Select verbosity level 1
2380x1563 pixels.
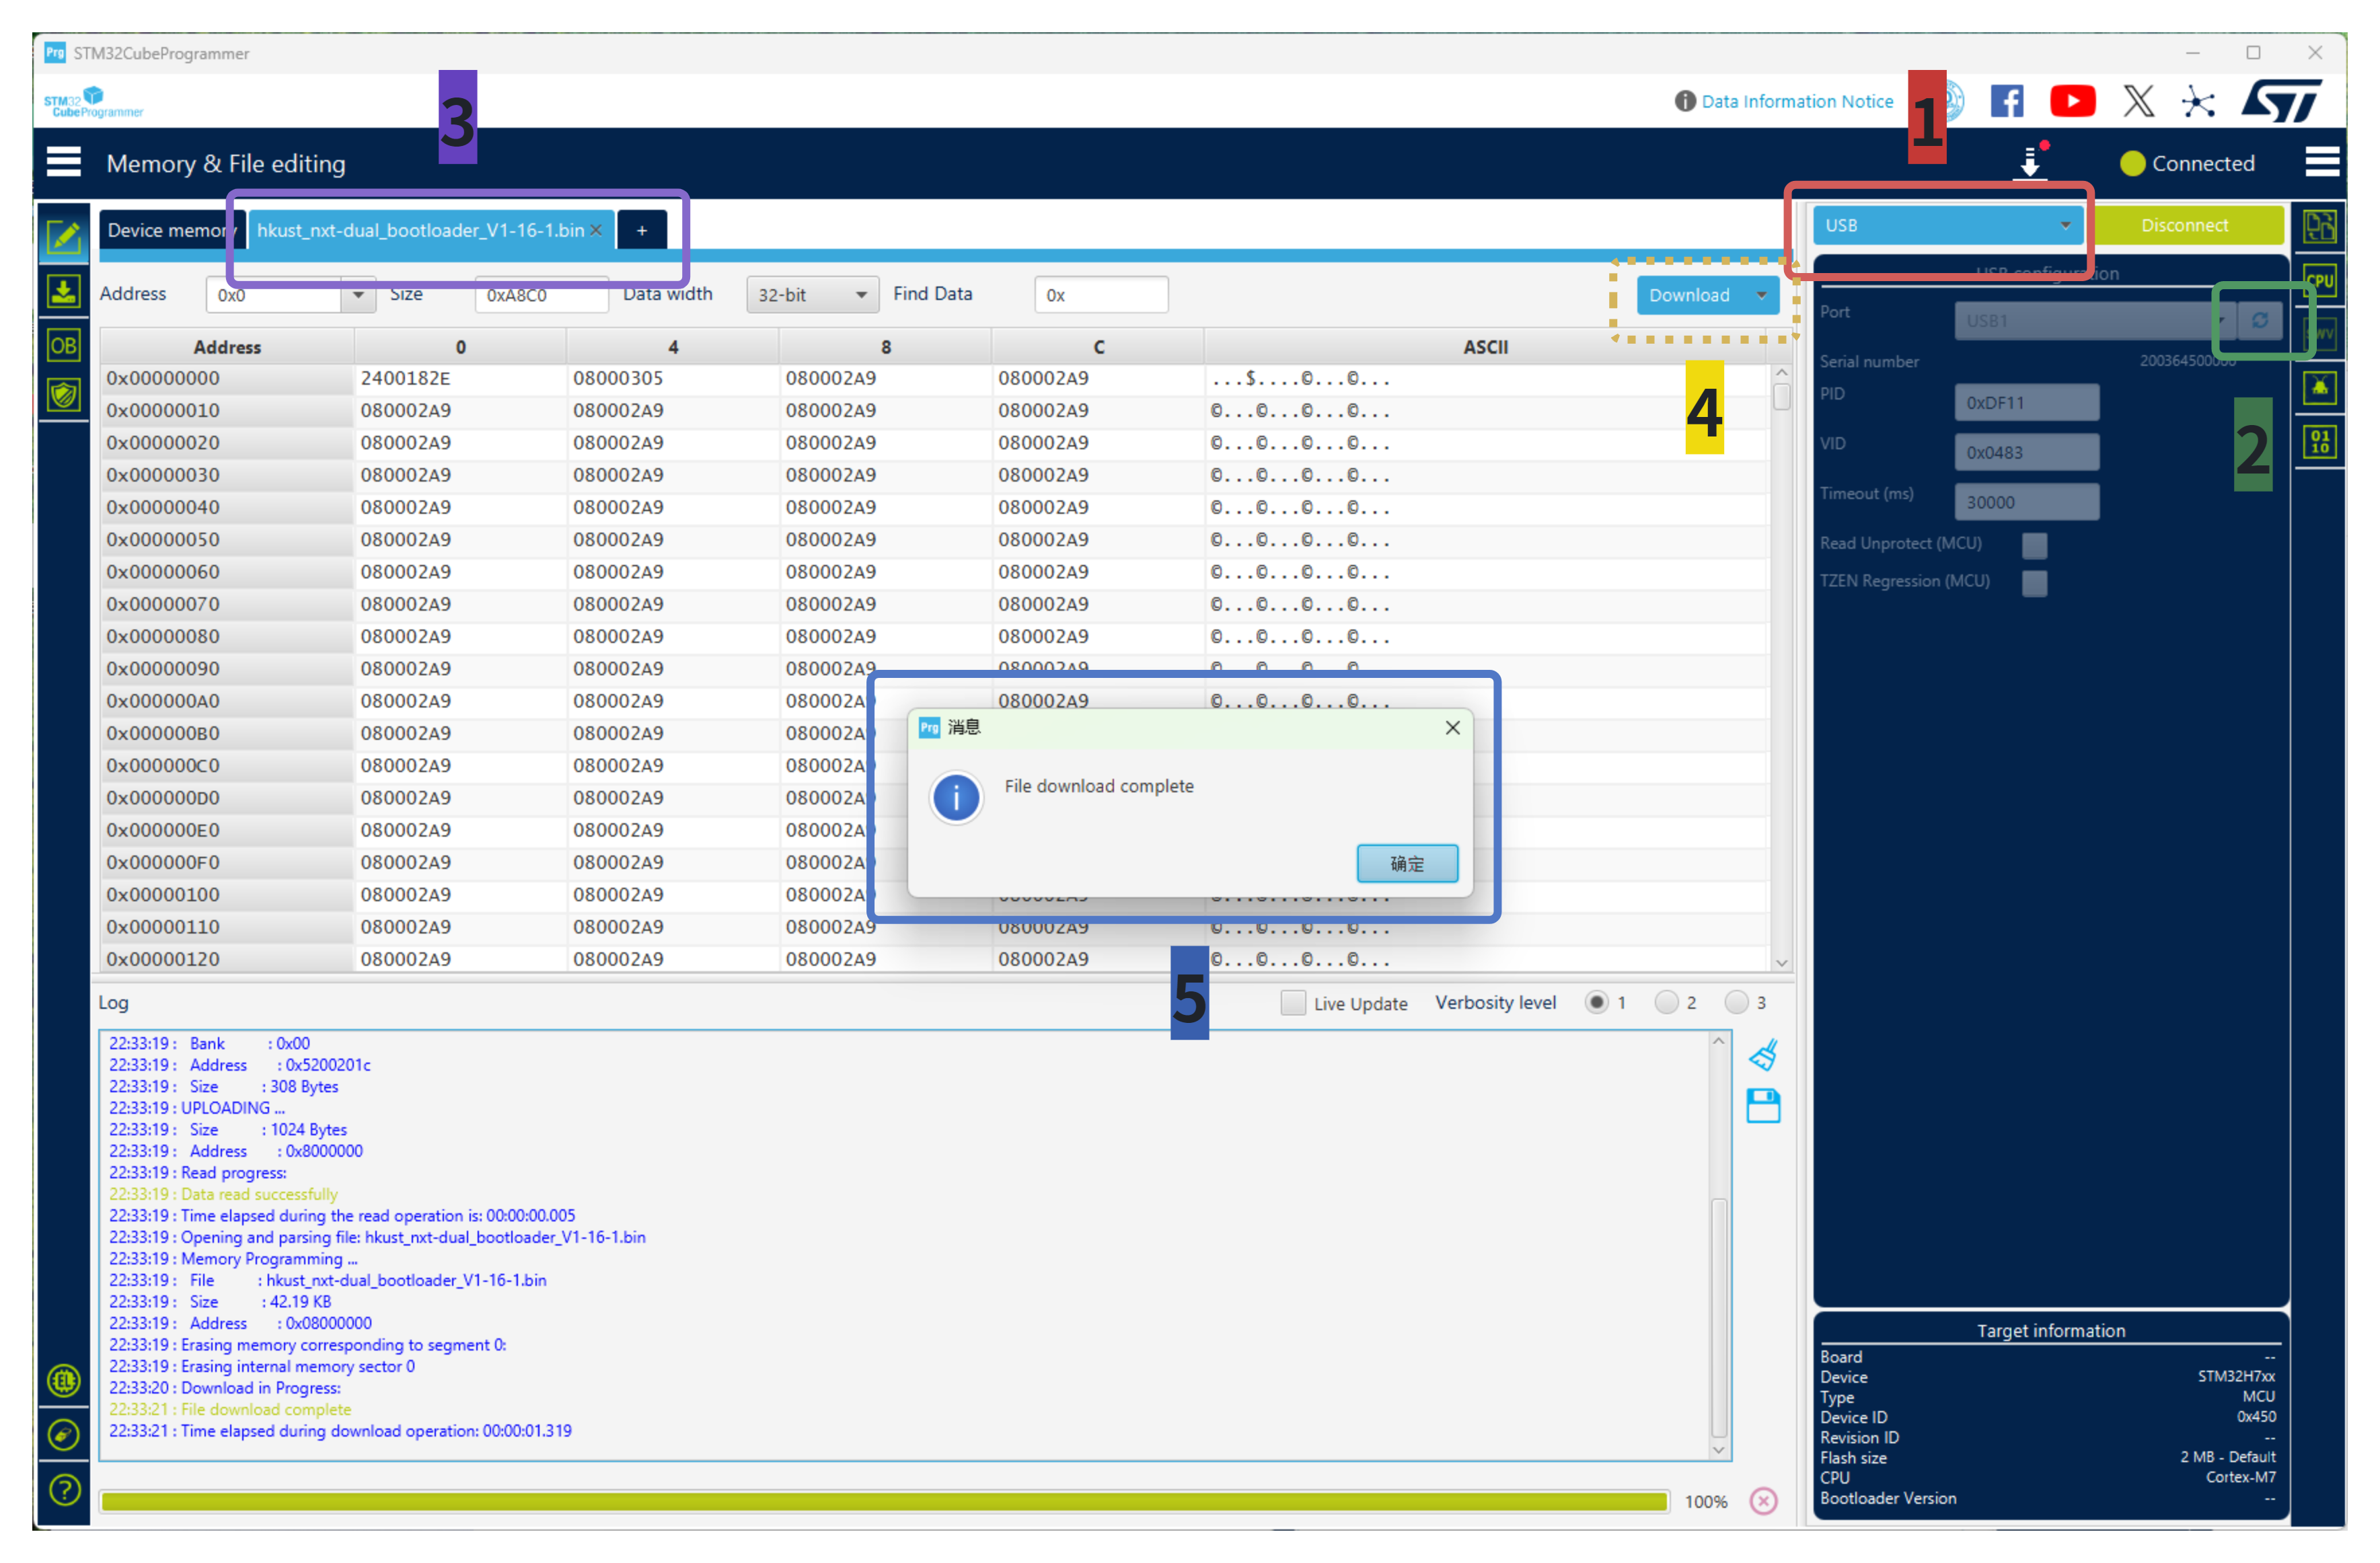1597,1002
